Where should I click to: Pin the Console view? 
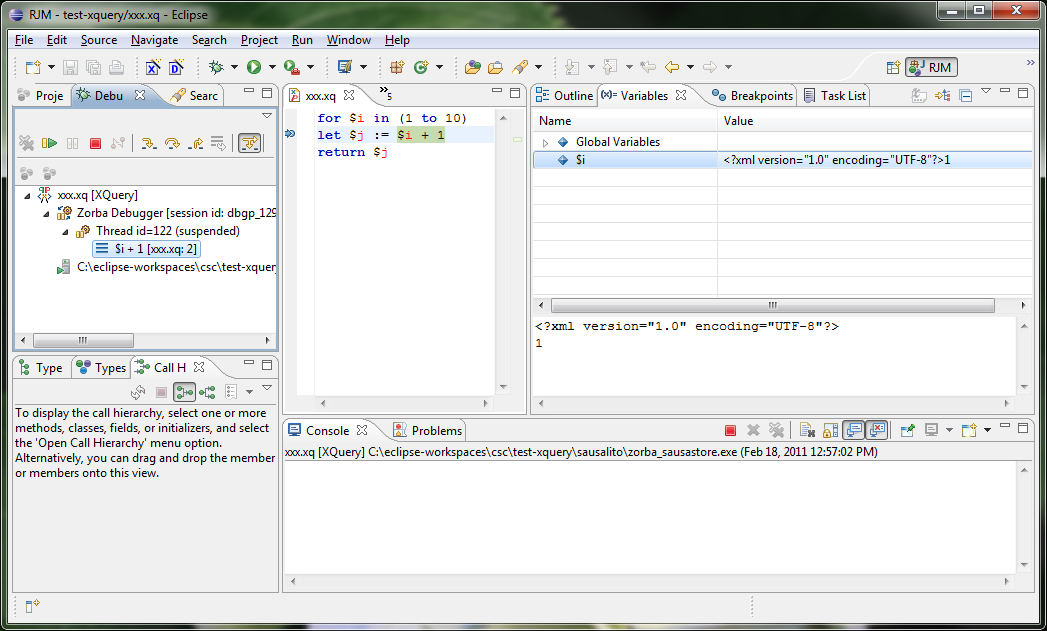coord(907,430)
